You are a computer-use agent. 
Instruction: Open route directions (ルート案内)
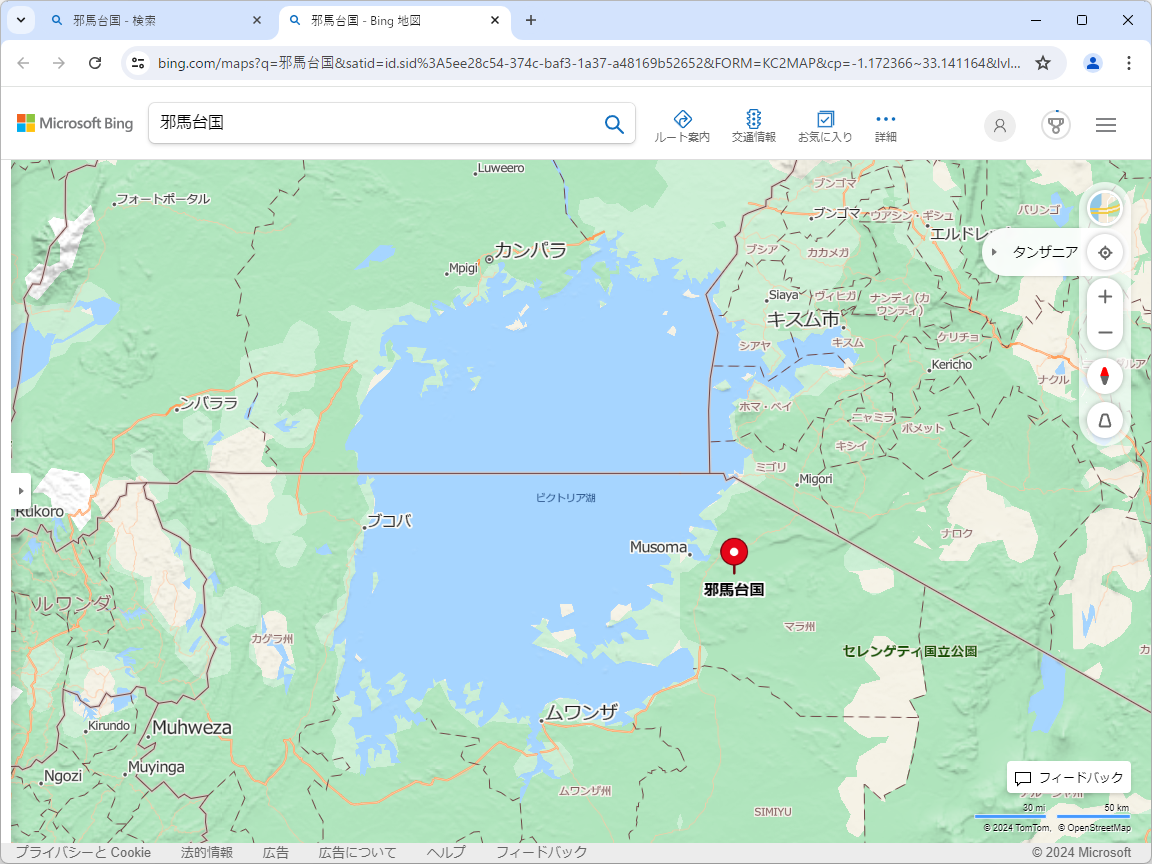tap(682, 126)
